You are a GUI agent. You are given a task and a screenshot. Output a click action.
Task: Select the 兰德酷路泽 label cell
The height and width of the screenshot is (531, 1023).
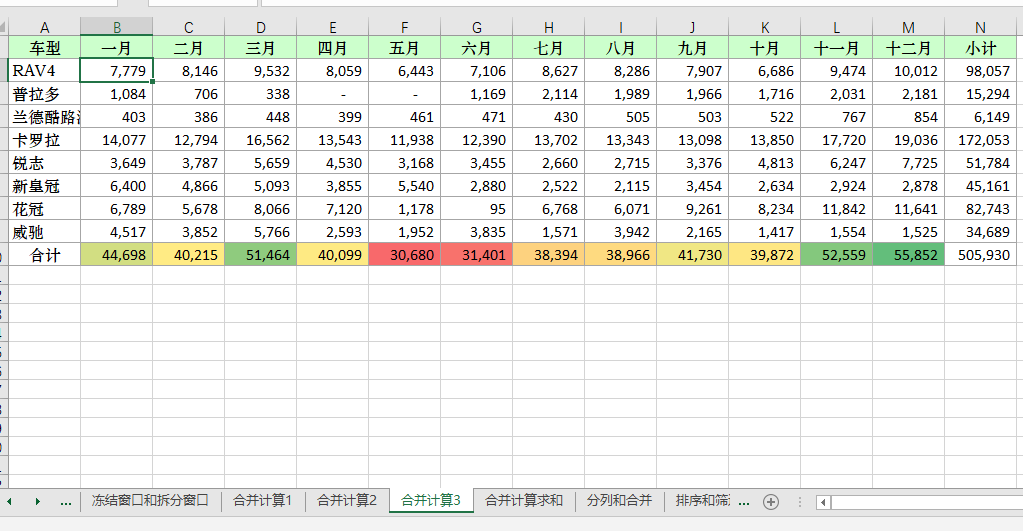(44, 117)
